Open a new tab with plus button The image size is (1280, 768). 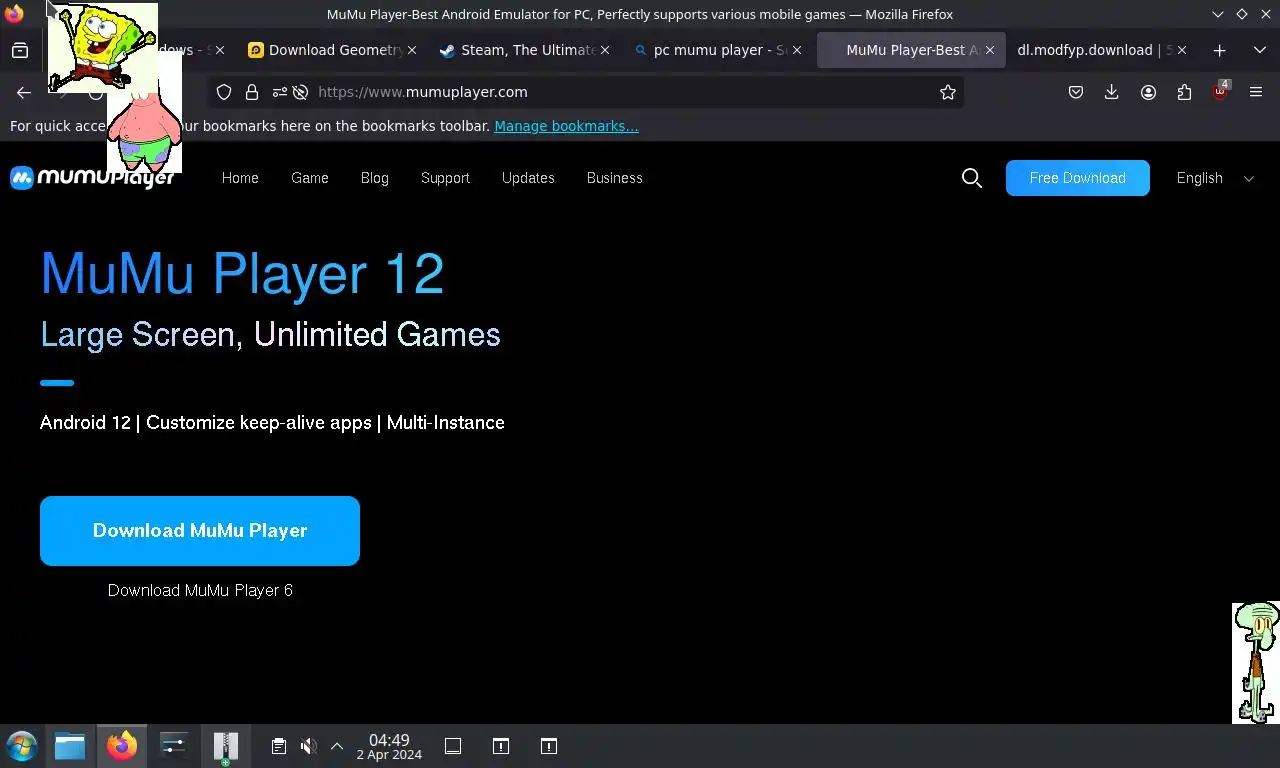(1219, 50)
